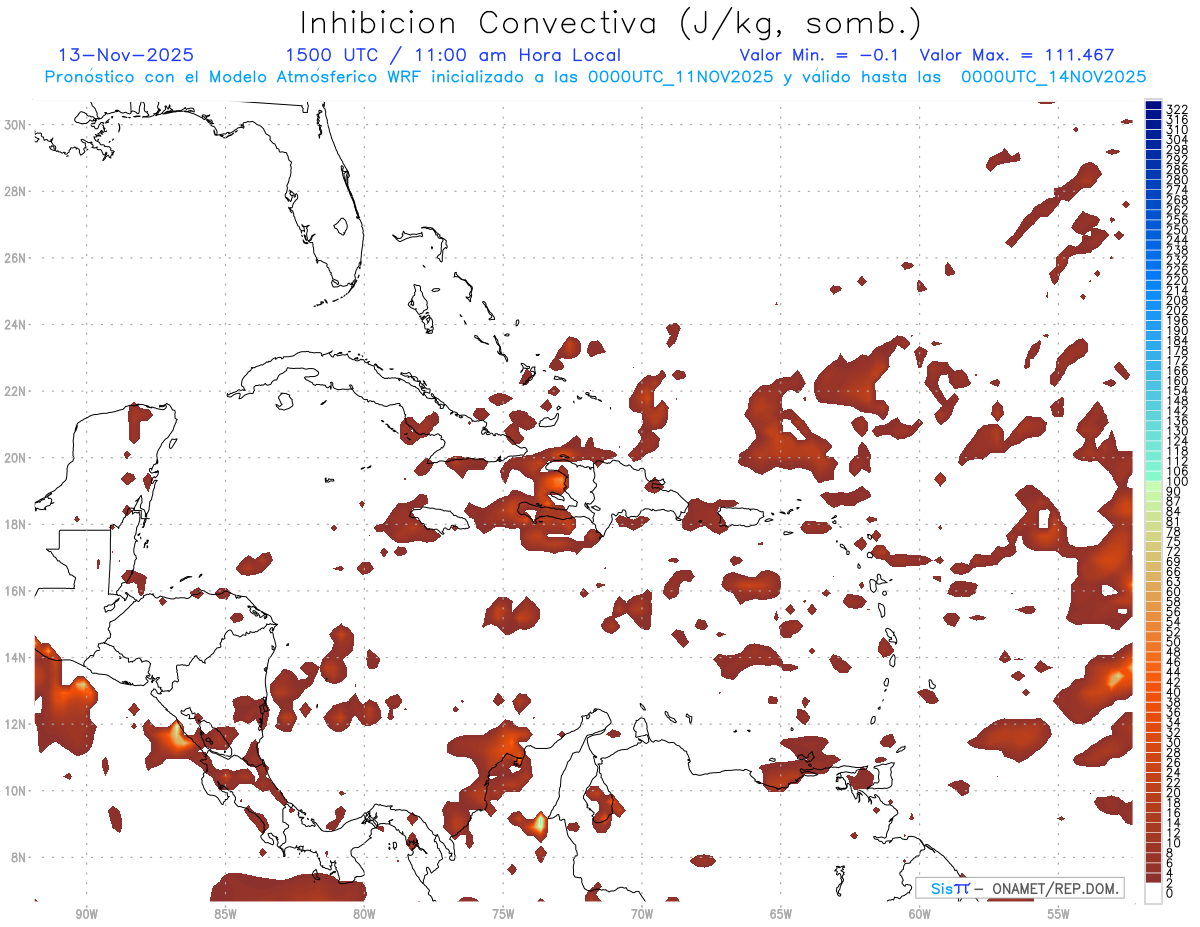The width and height of the screenshot is (1200, 927).
Task: Click the '60W' longitude label
Action: 920,913
